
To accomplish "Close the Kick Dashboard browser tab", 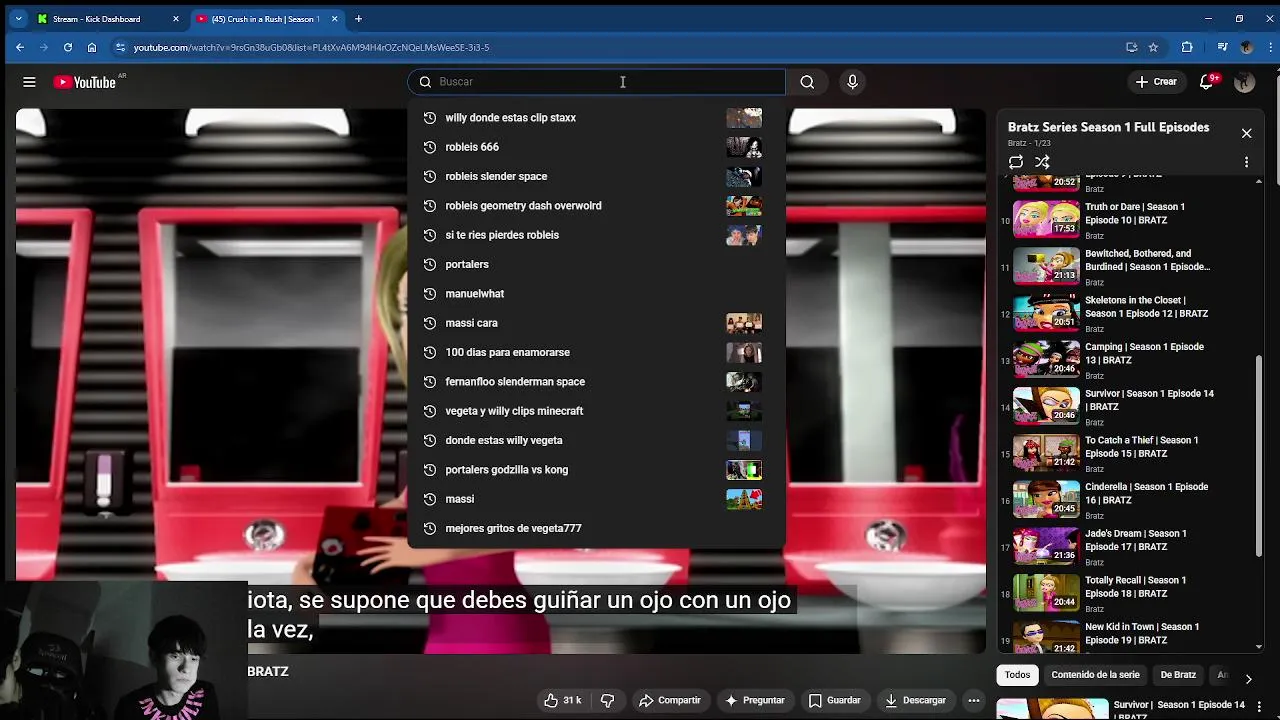I will pos(176,19).
